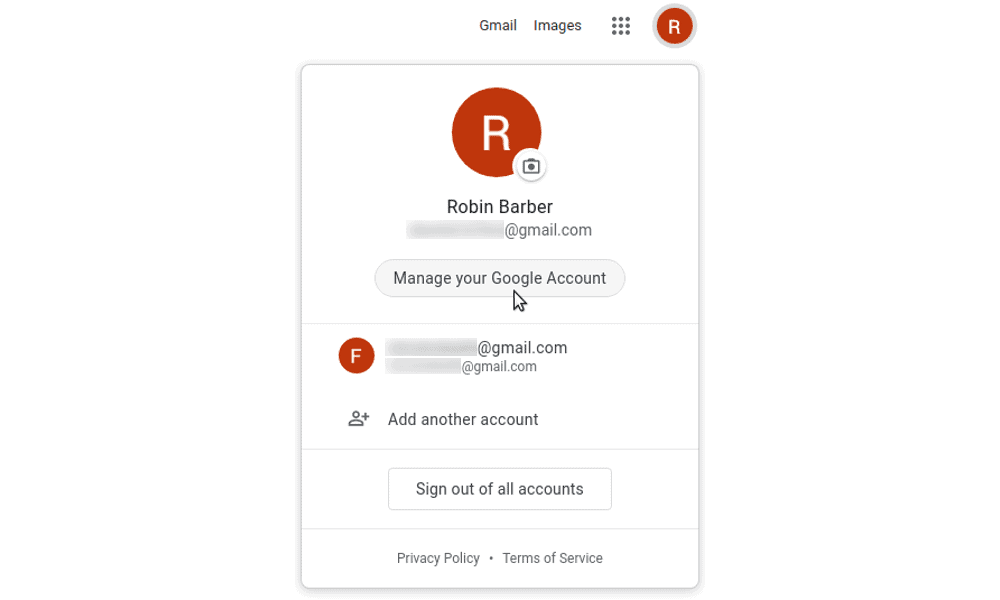The height and width of the screenshot is (600, 1000).
Task: Select the F account avatar
Action: (357, 355)
